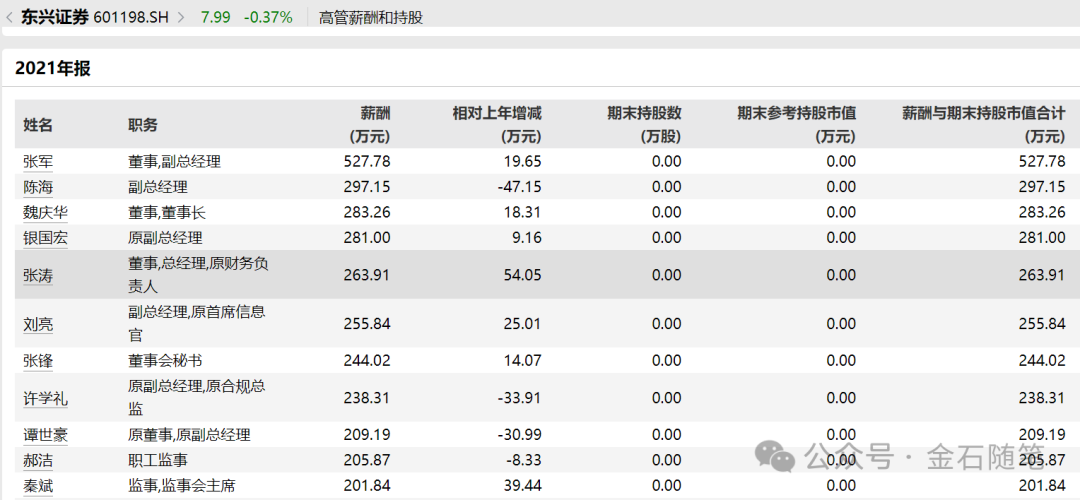Select 魏庆华 salary change value 18.31

[x=523, y=213]
